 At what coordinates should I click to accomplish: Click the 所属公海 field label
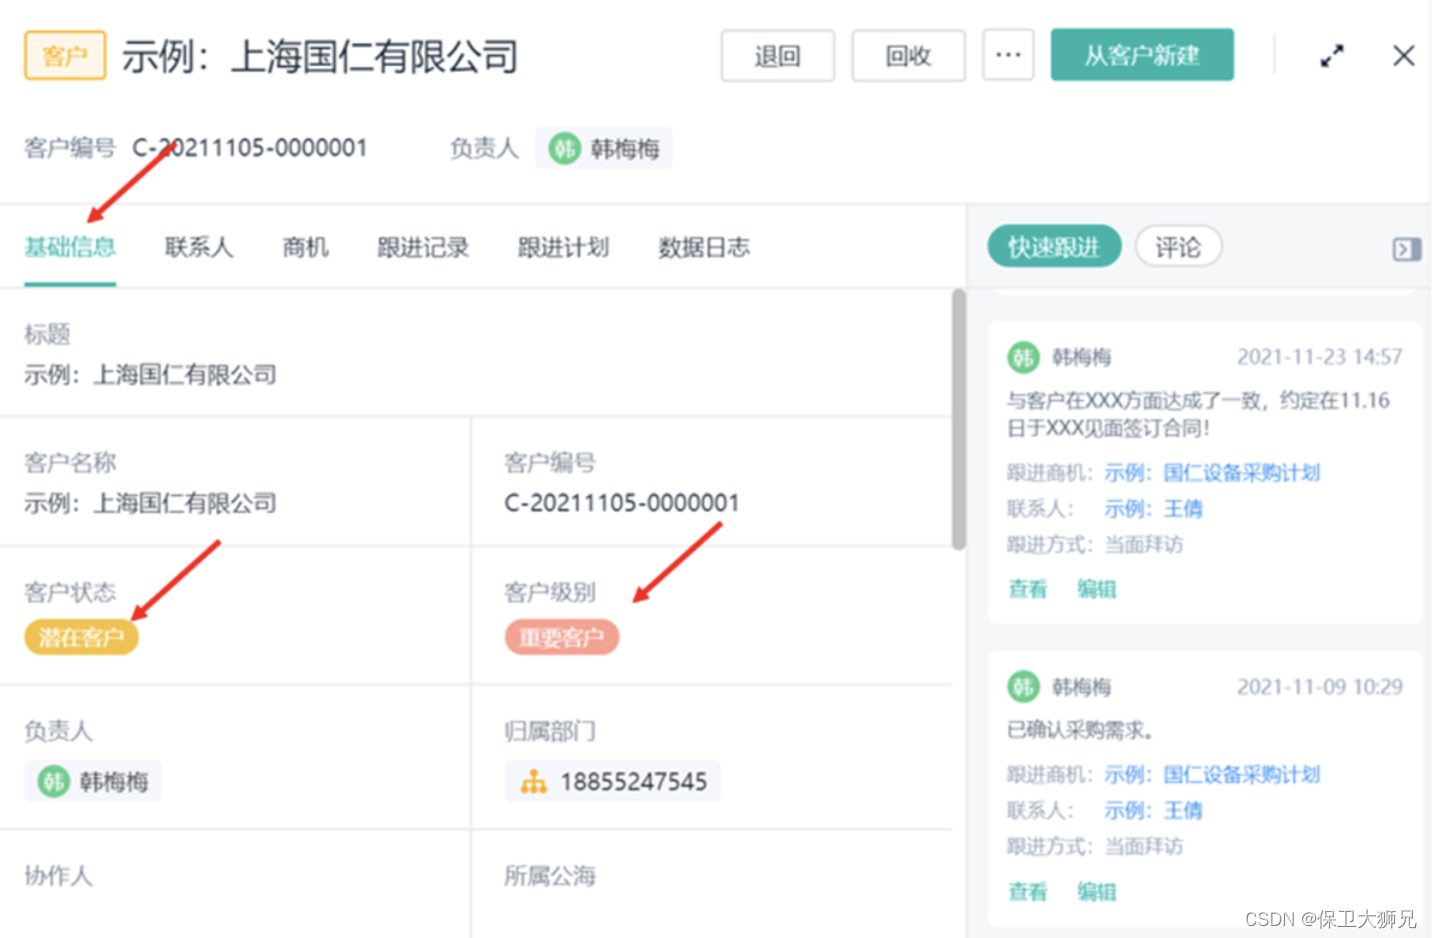point(550,876)
